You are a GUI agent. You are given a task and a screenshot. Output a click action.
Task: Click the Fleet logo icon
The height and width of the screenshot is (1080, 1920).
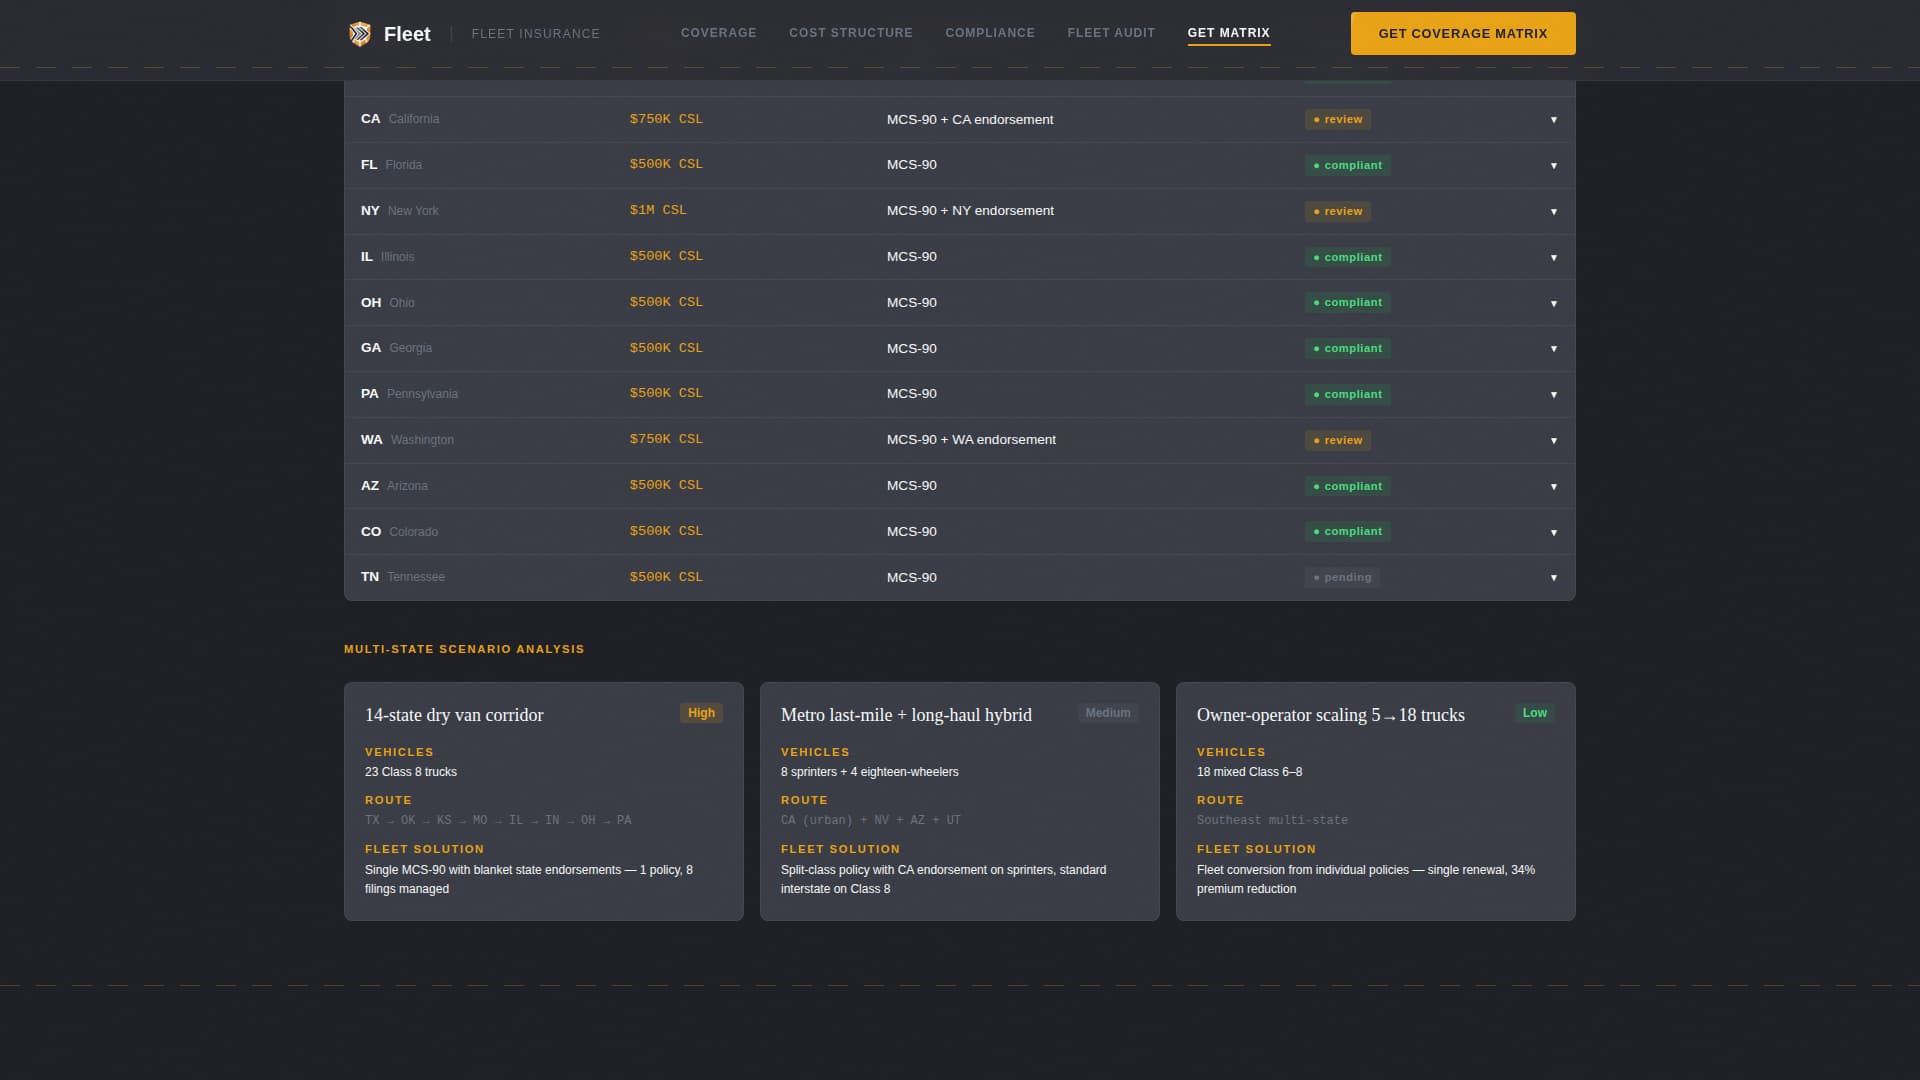tap(360, 34)
